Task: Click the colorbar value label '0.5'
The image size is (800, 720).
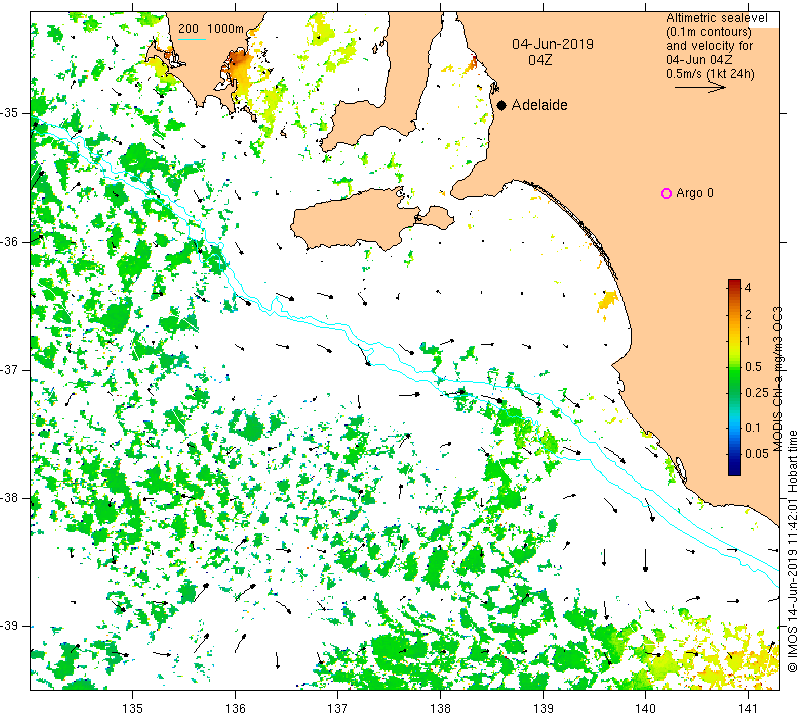Action: [753, 366]
